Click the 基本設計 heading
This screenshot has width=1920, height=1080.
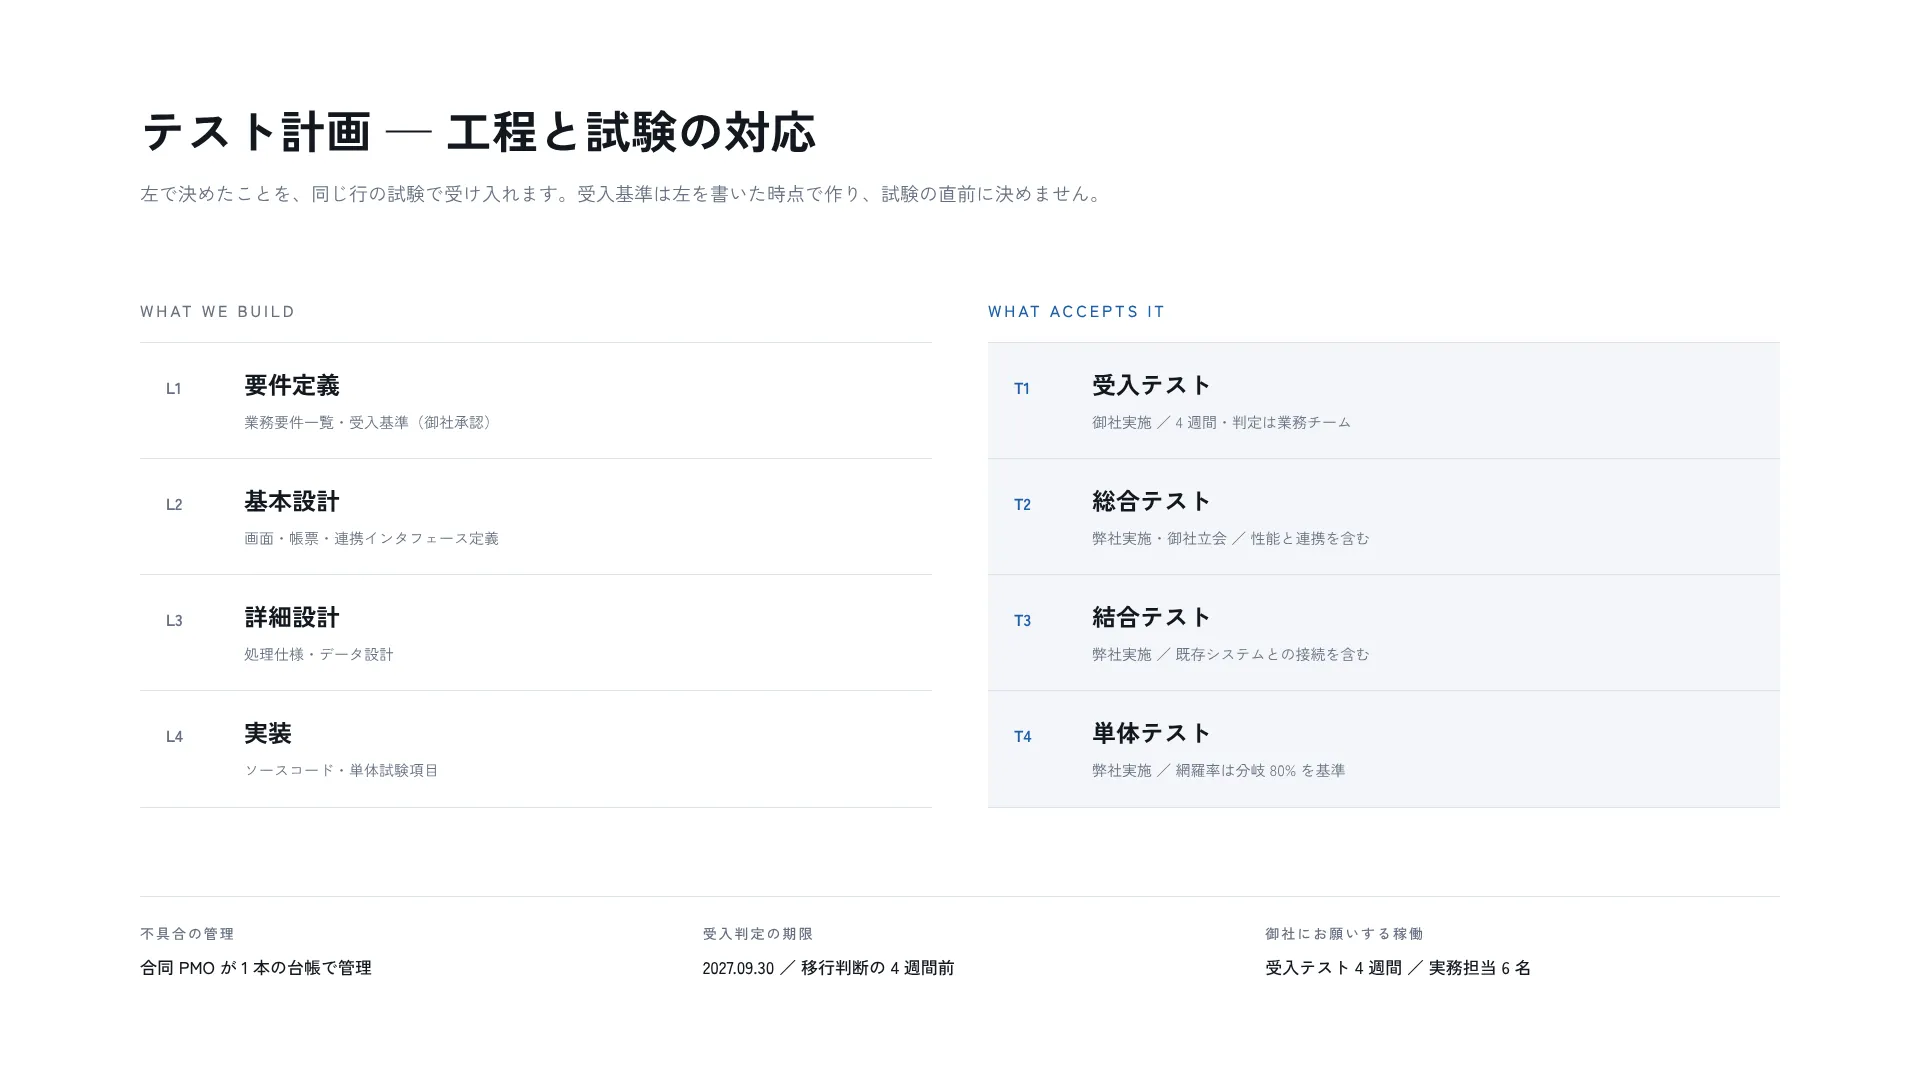coord(292,502)
